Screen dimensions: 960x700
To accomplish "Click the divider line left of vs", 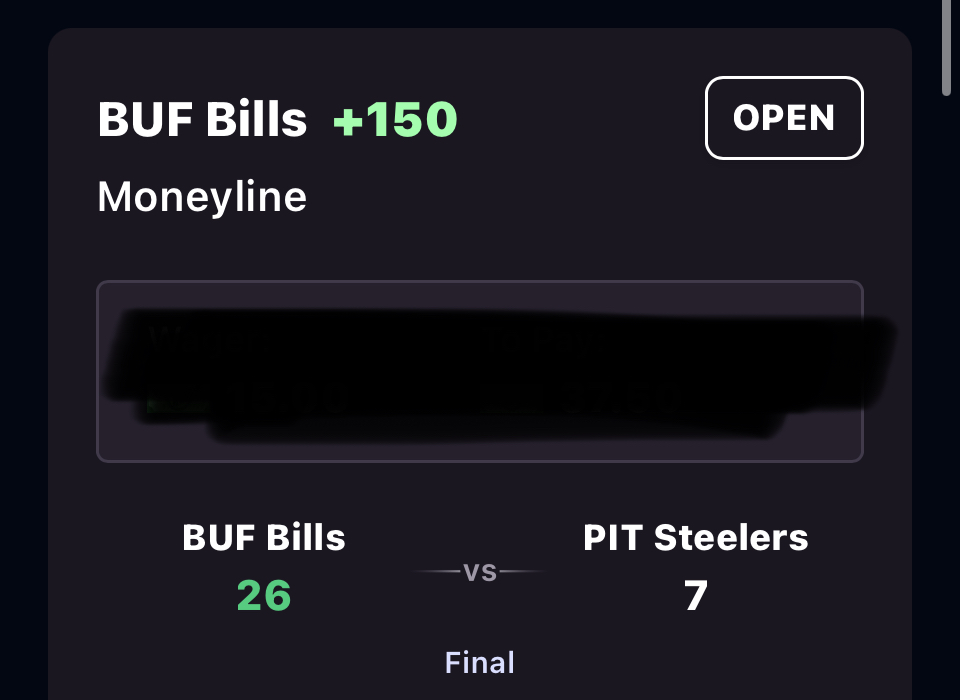I will 436,572.
